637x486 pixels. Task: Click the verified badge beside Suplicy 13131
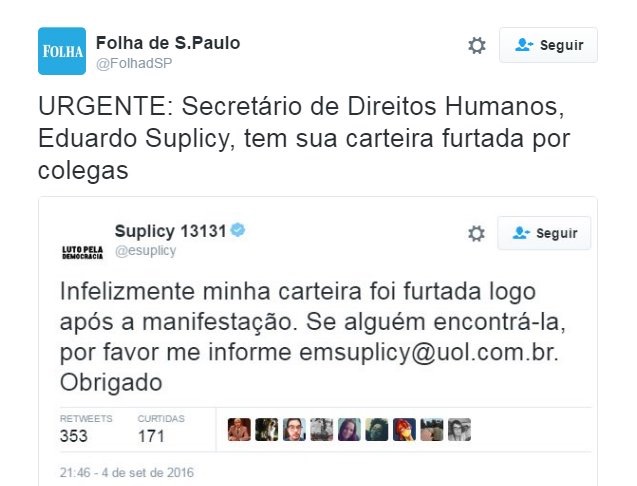(238, 230)
